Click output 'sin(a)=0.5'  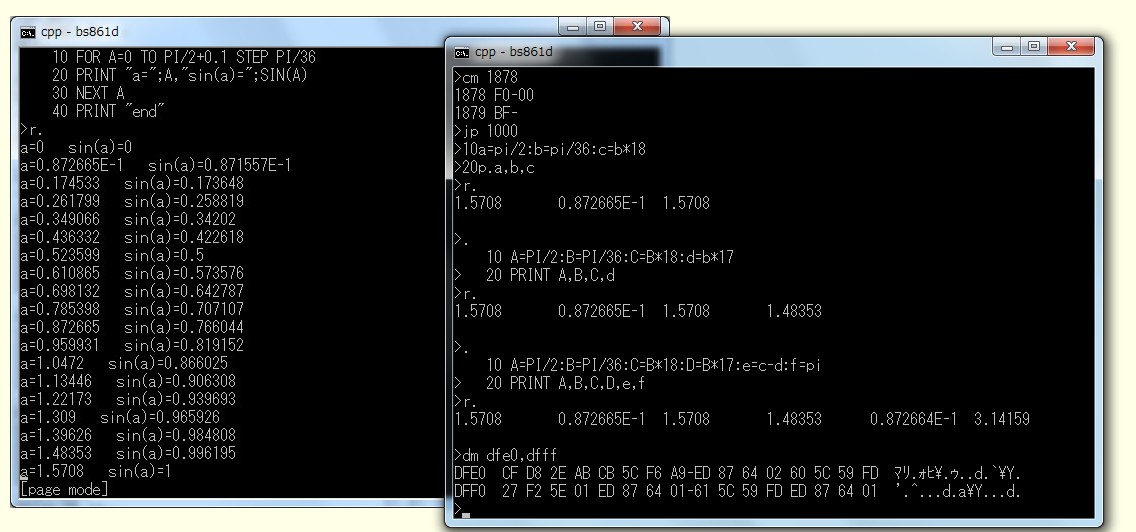pos(164,255)
